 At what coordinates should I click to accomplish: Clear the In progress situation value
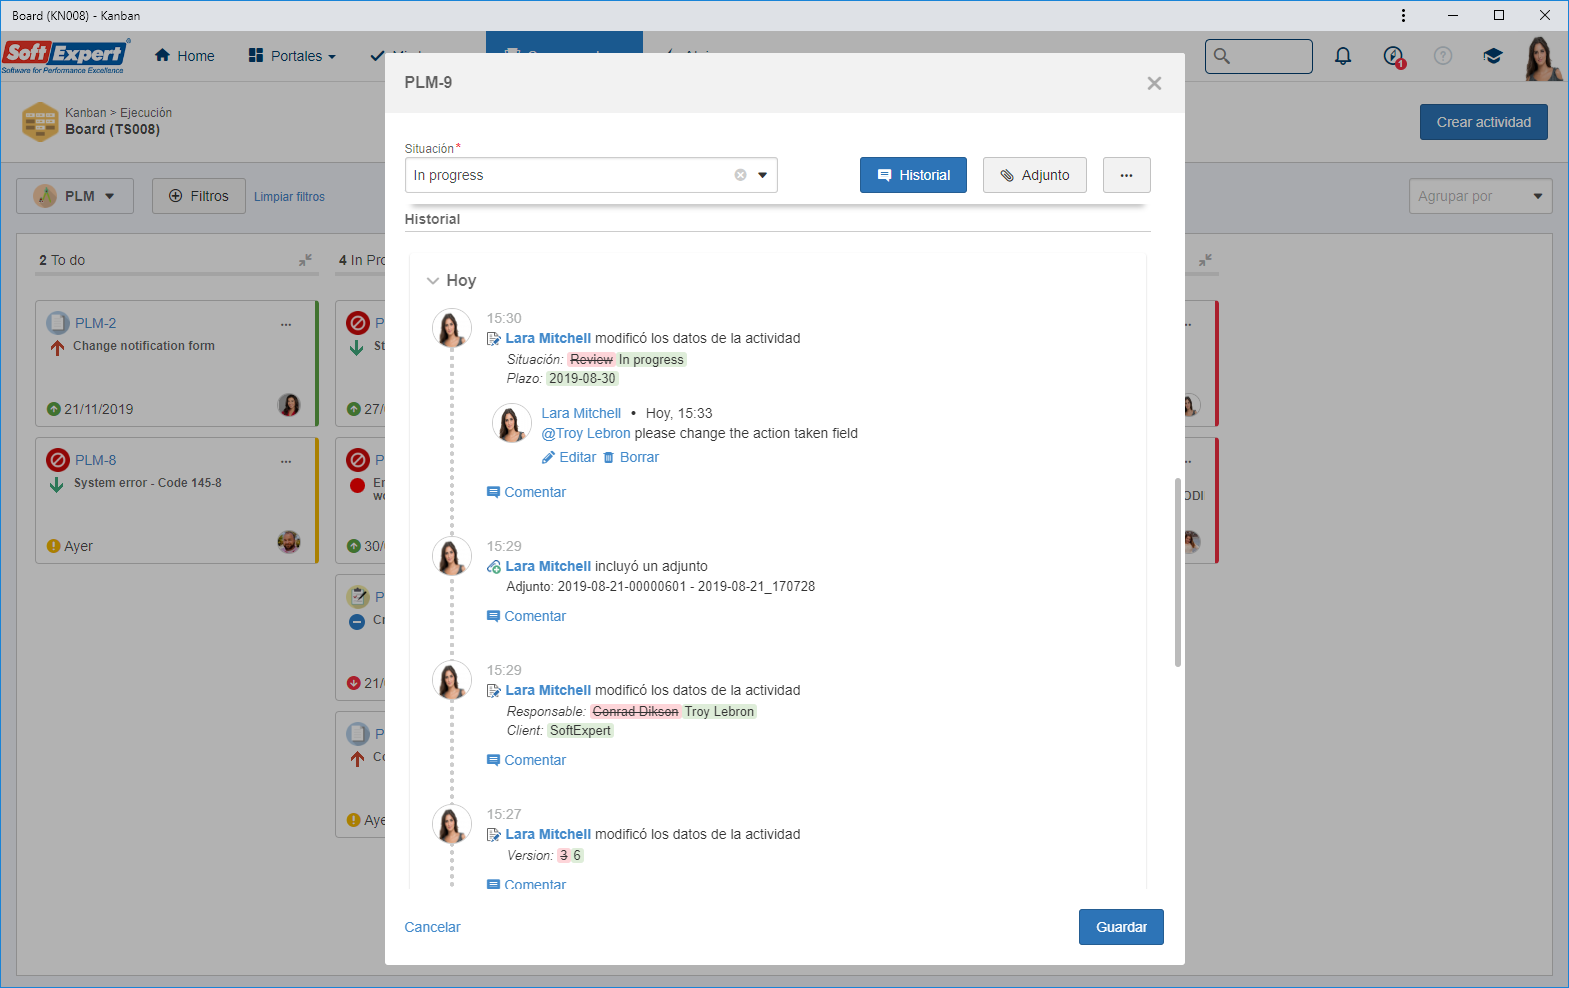coord(740,175)
